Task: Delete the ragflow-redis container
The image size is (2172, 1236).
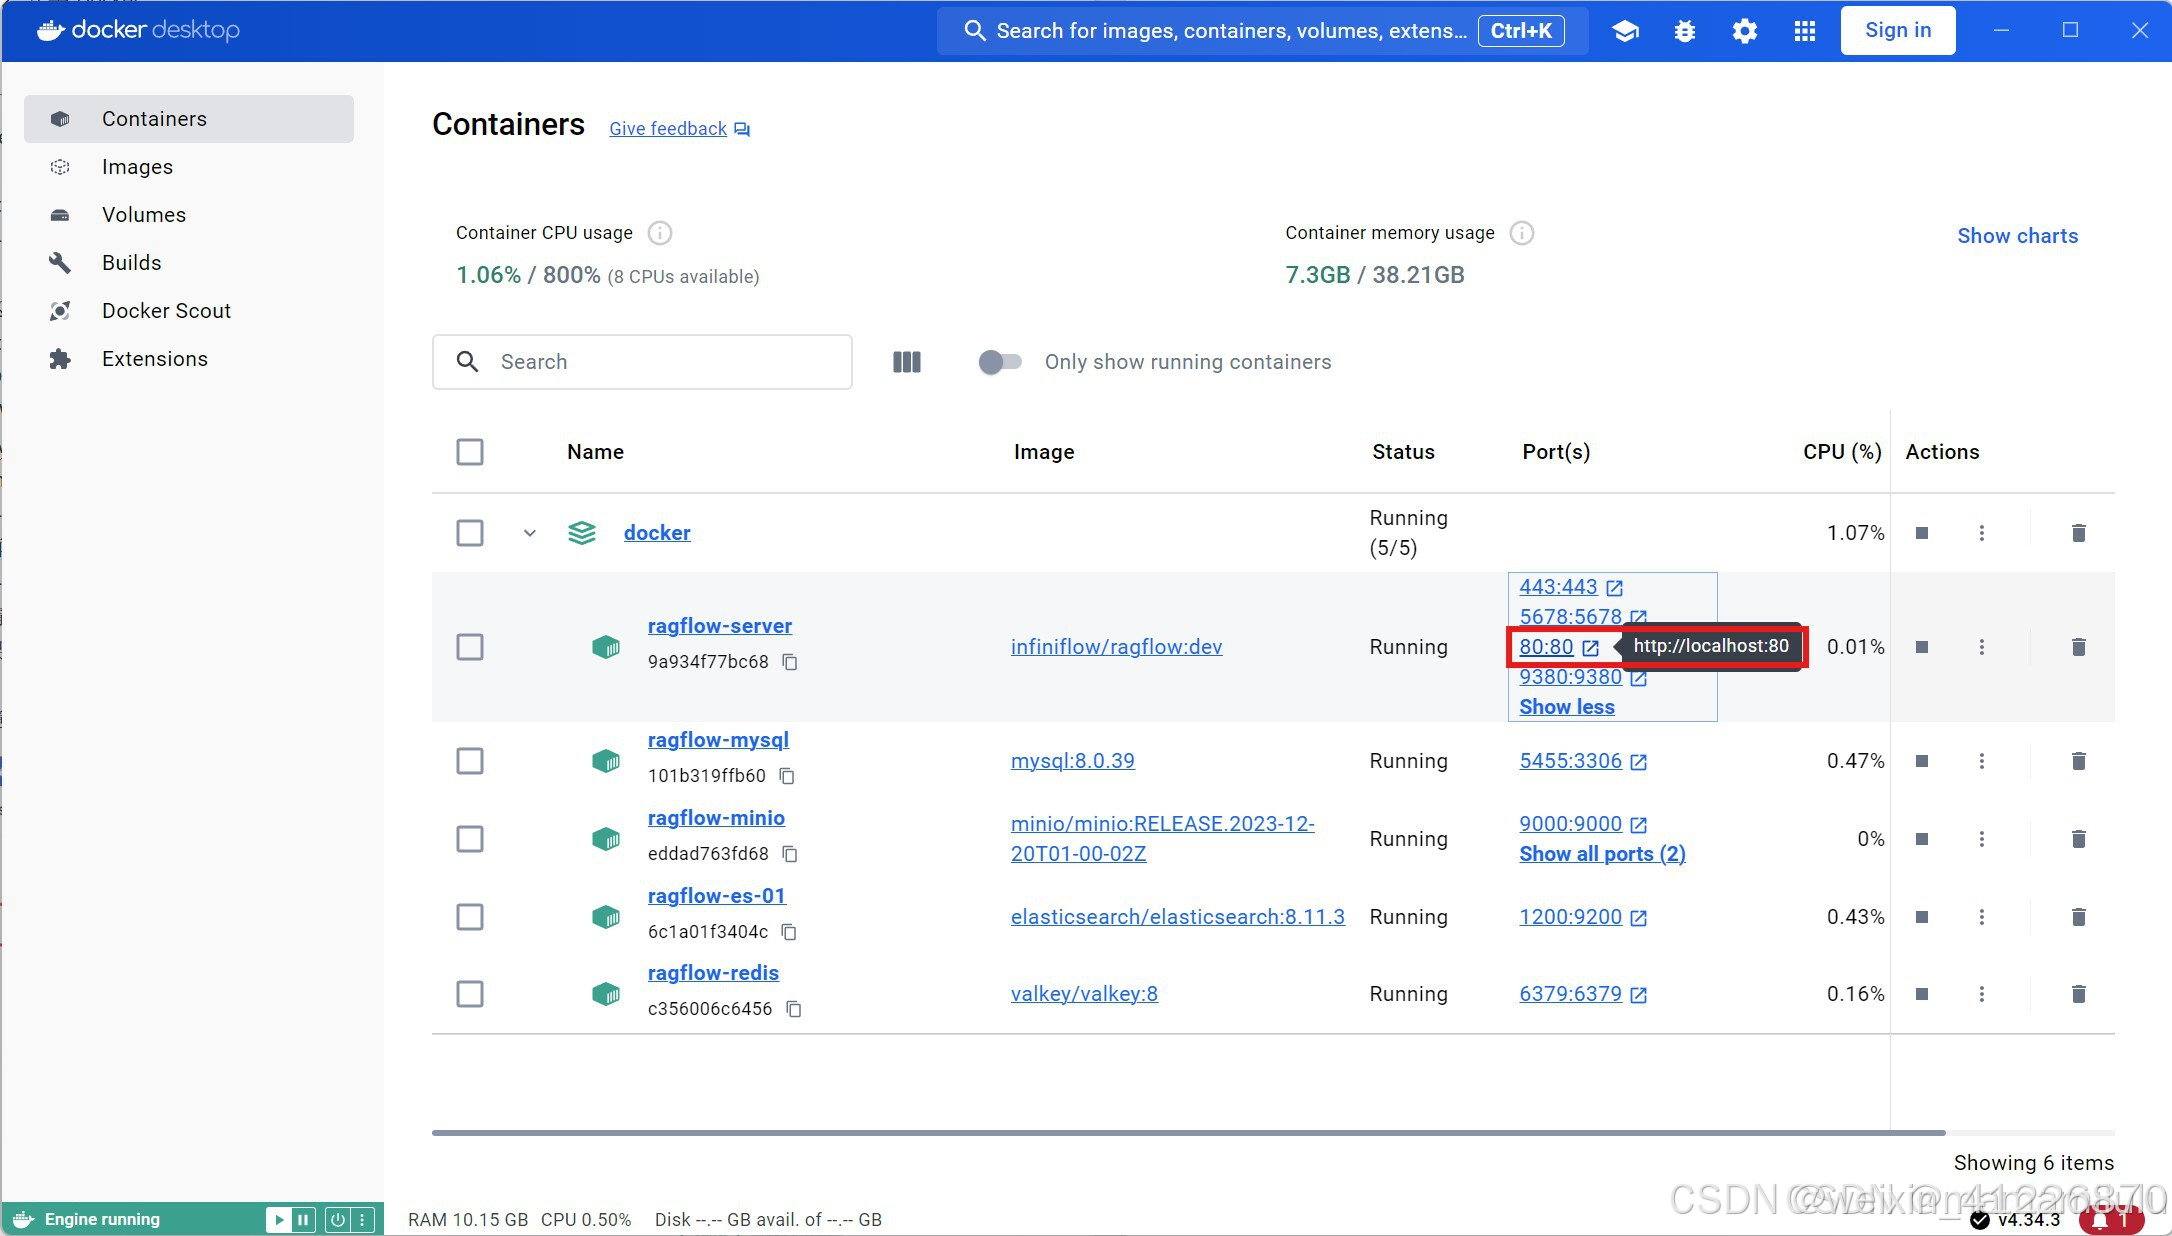Action: [2078, 994]
